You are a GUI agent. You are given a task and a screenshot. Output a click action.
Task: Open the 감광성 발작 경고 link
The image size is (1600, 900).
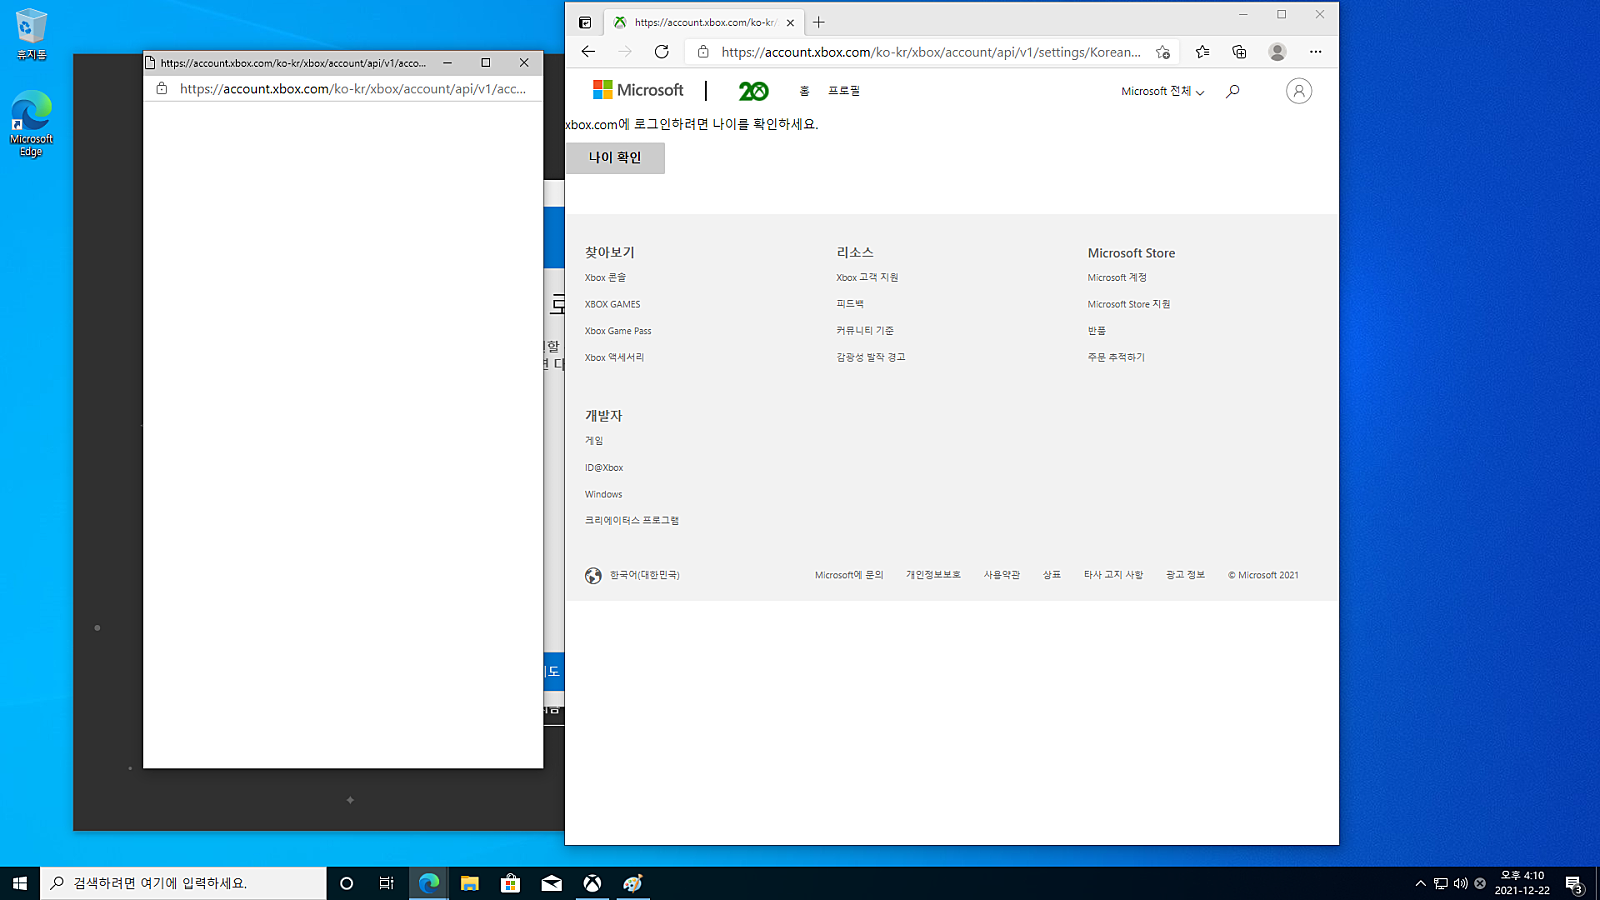[x=870, y=357]
